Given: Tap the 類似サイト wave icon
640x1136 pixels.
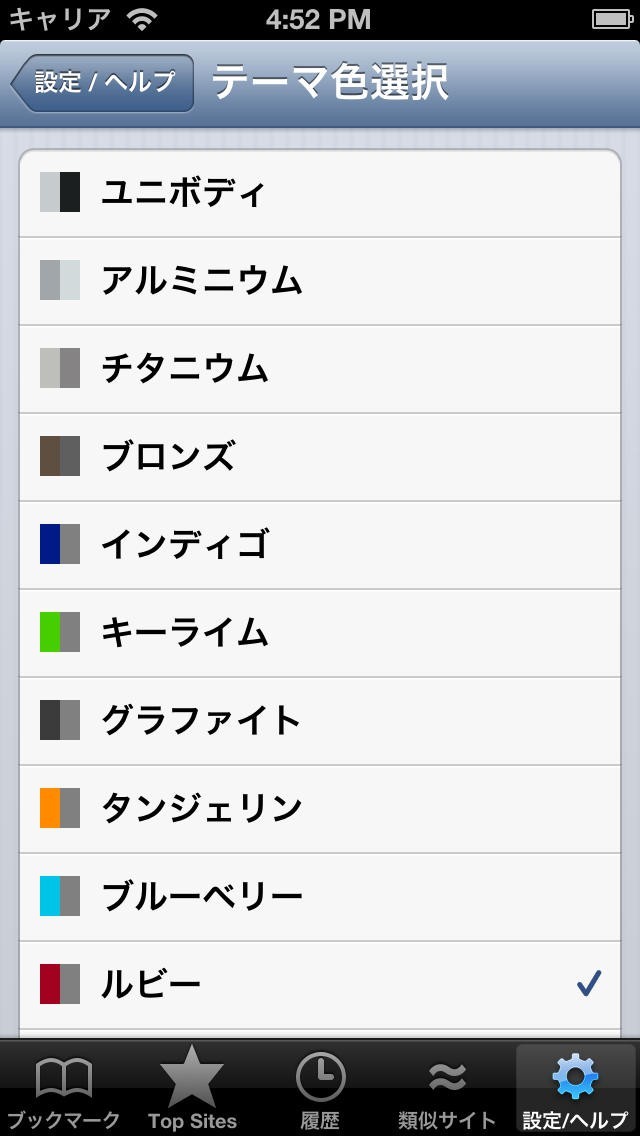Looking at the screenshot, I should pyautogui.click(x=446, y=1078).
